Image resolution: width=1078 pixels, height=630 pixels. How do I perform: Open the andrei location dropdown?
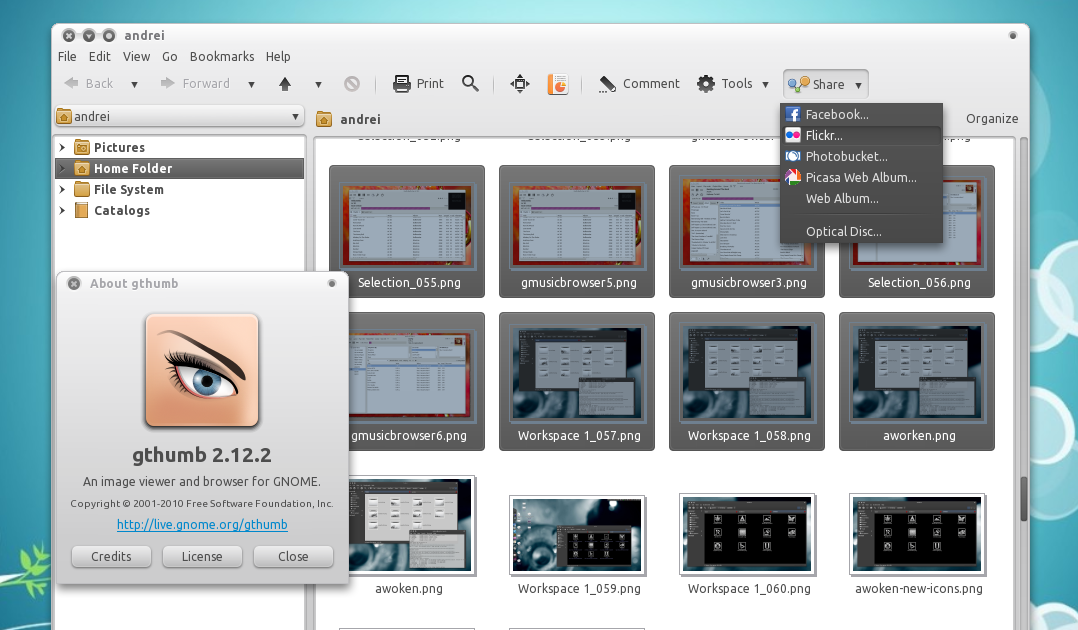coord(179,117)
